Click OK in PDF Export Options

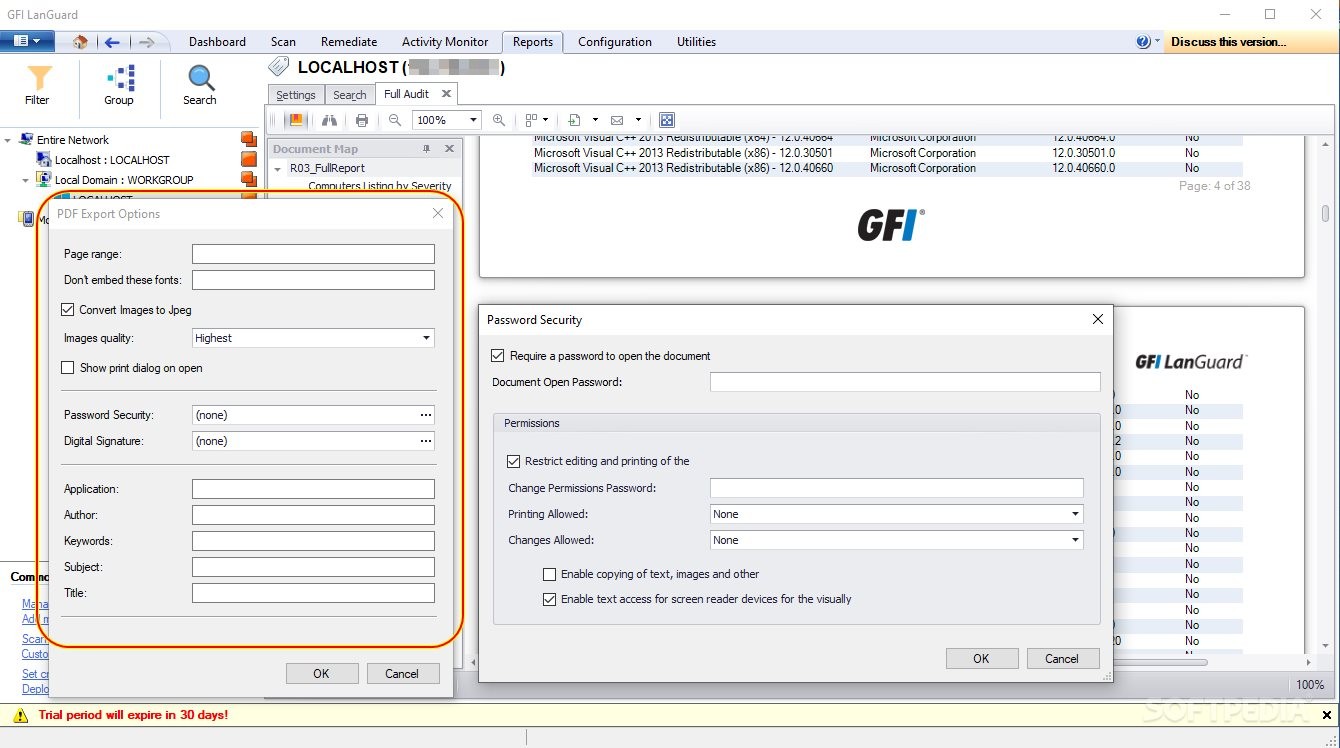(x=322, y=673)
